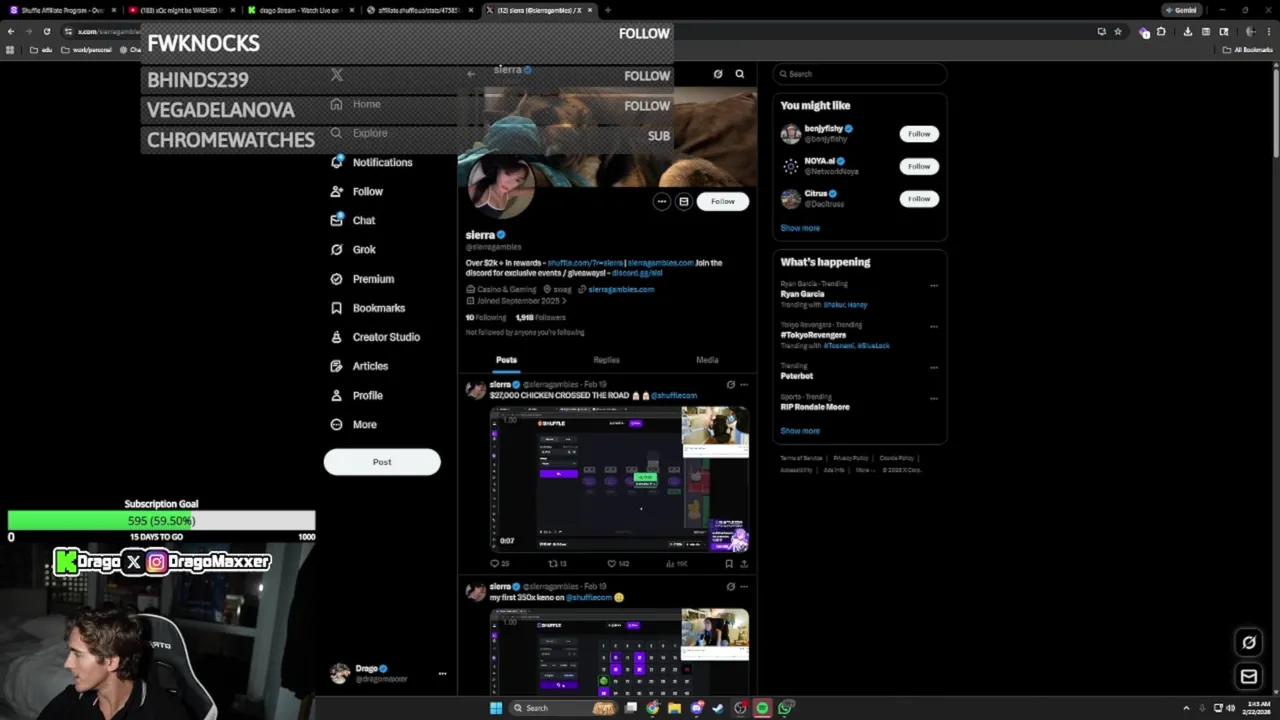The image size is (1280, 720).
Task: Open Grok floating button at bottom right
Action: [1249, 642]
